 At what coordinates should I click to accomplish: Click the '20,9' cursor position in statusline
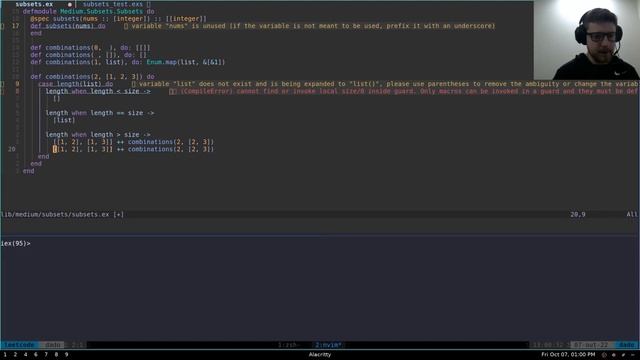(x=578, y=215)
